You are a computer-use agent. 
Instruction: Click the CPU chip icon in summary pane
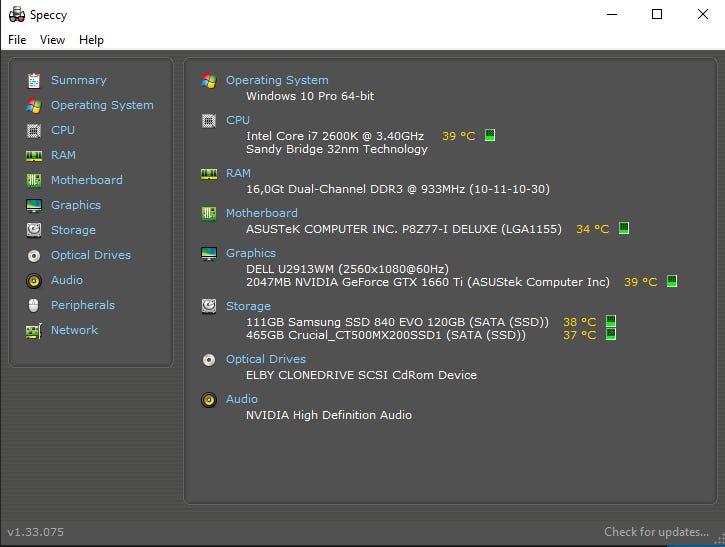[x=209, y=121]
